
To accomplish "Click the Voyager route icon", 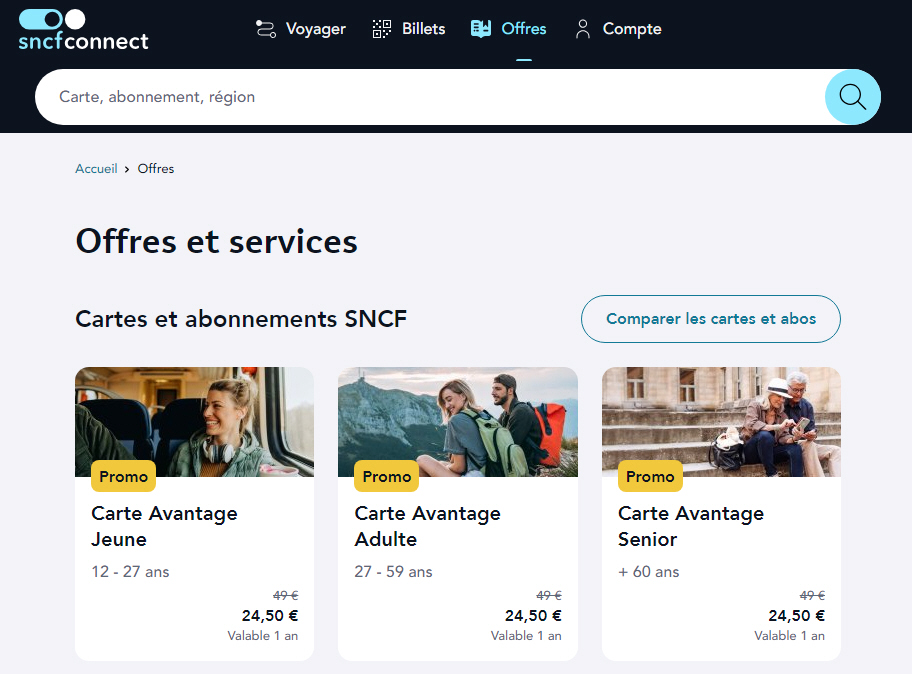I will [265, 29].
